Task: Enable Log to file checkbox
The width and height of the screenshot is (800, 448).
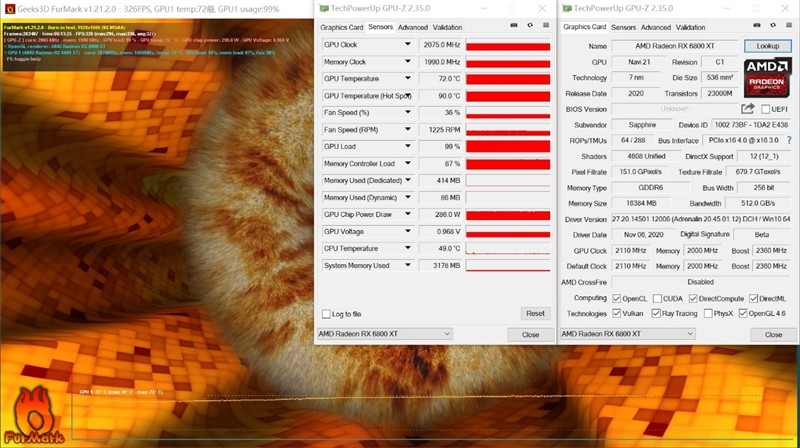Action: (326, 314)
